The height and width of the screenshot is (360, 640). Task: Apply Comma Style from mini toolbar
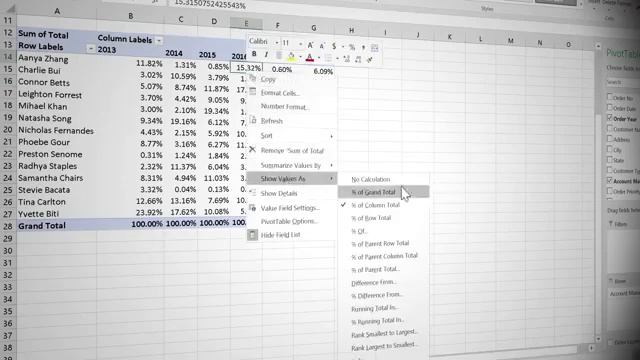pyautogui.click(x=363, y=48)
